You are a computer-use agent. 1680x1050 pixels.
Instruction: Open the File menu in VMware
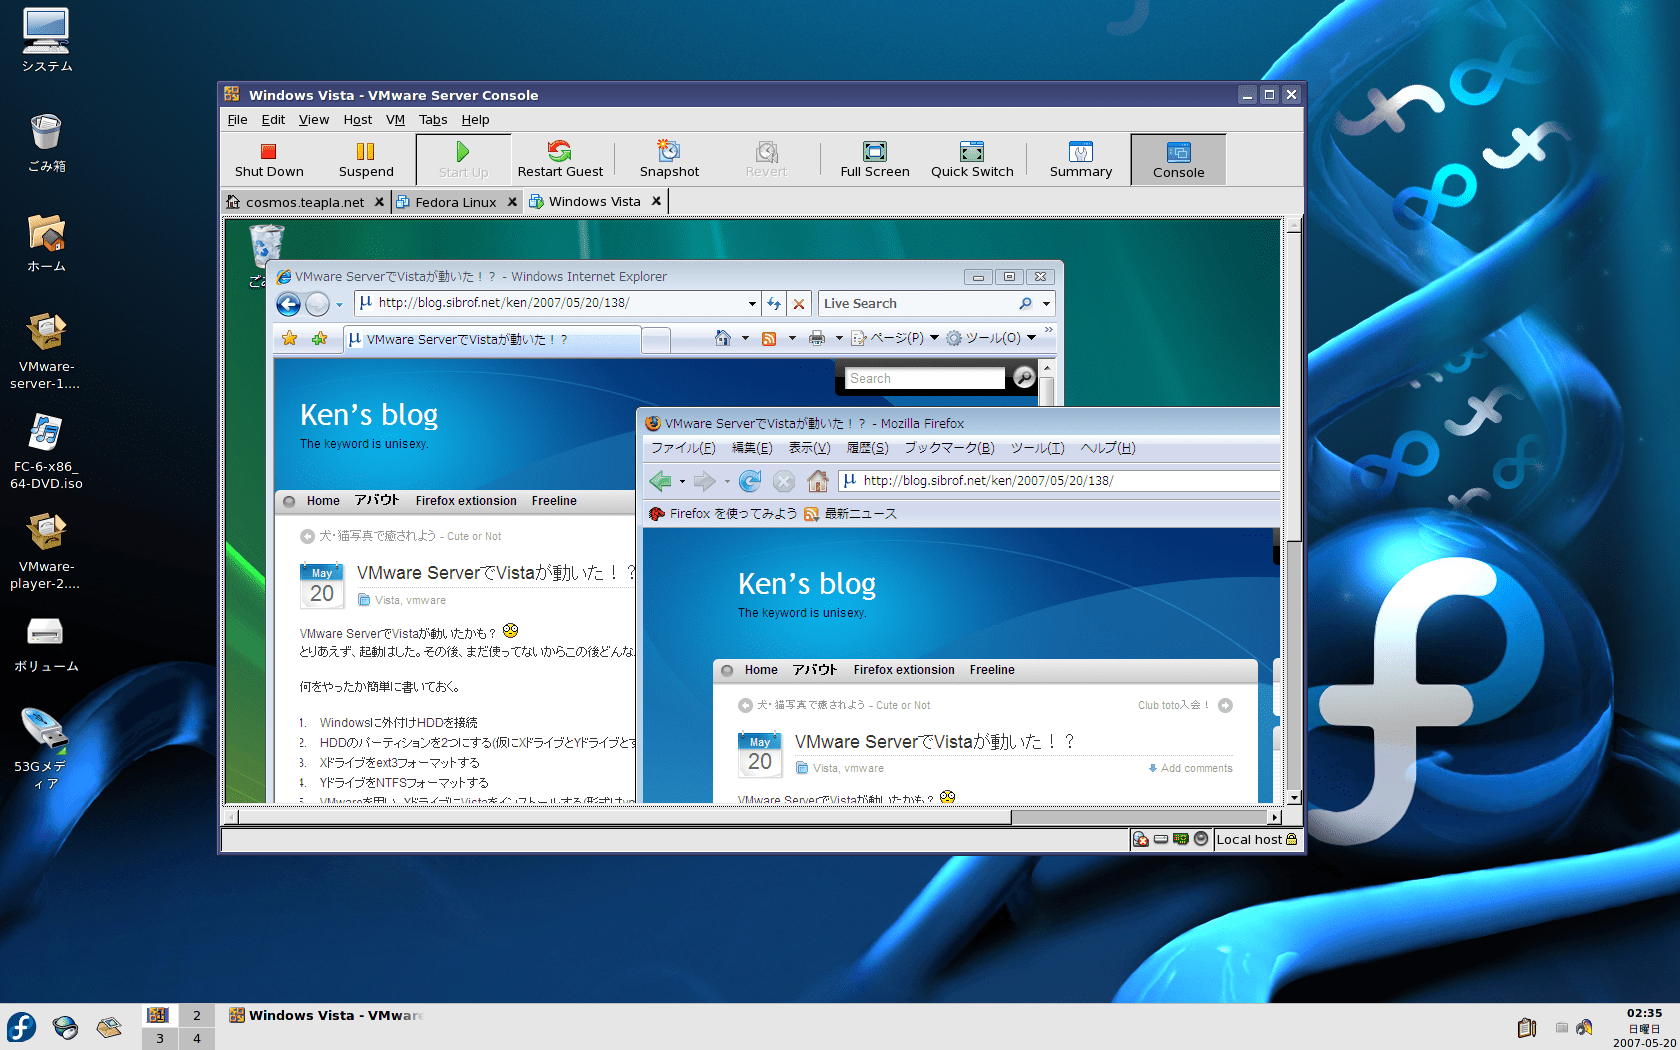tap(237, 120)
